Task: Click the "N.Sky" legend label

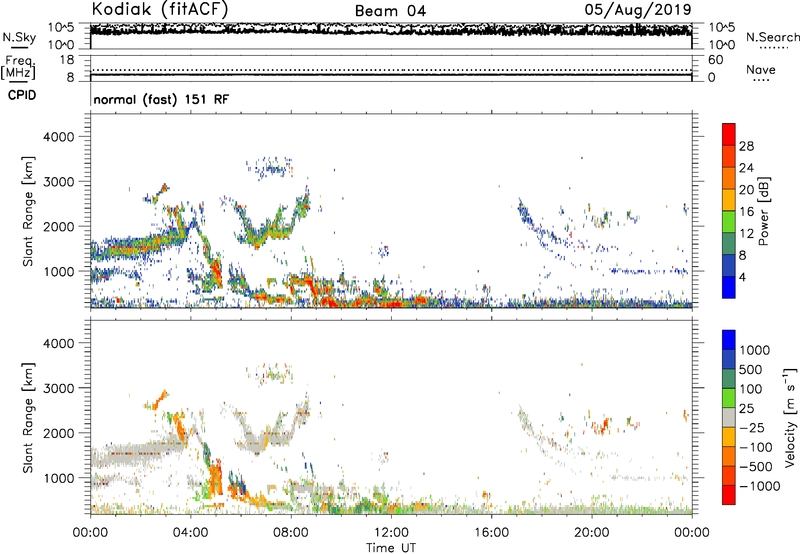Action: (x=19, y=37)
